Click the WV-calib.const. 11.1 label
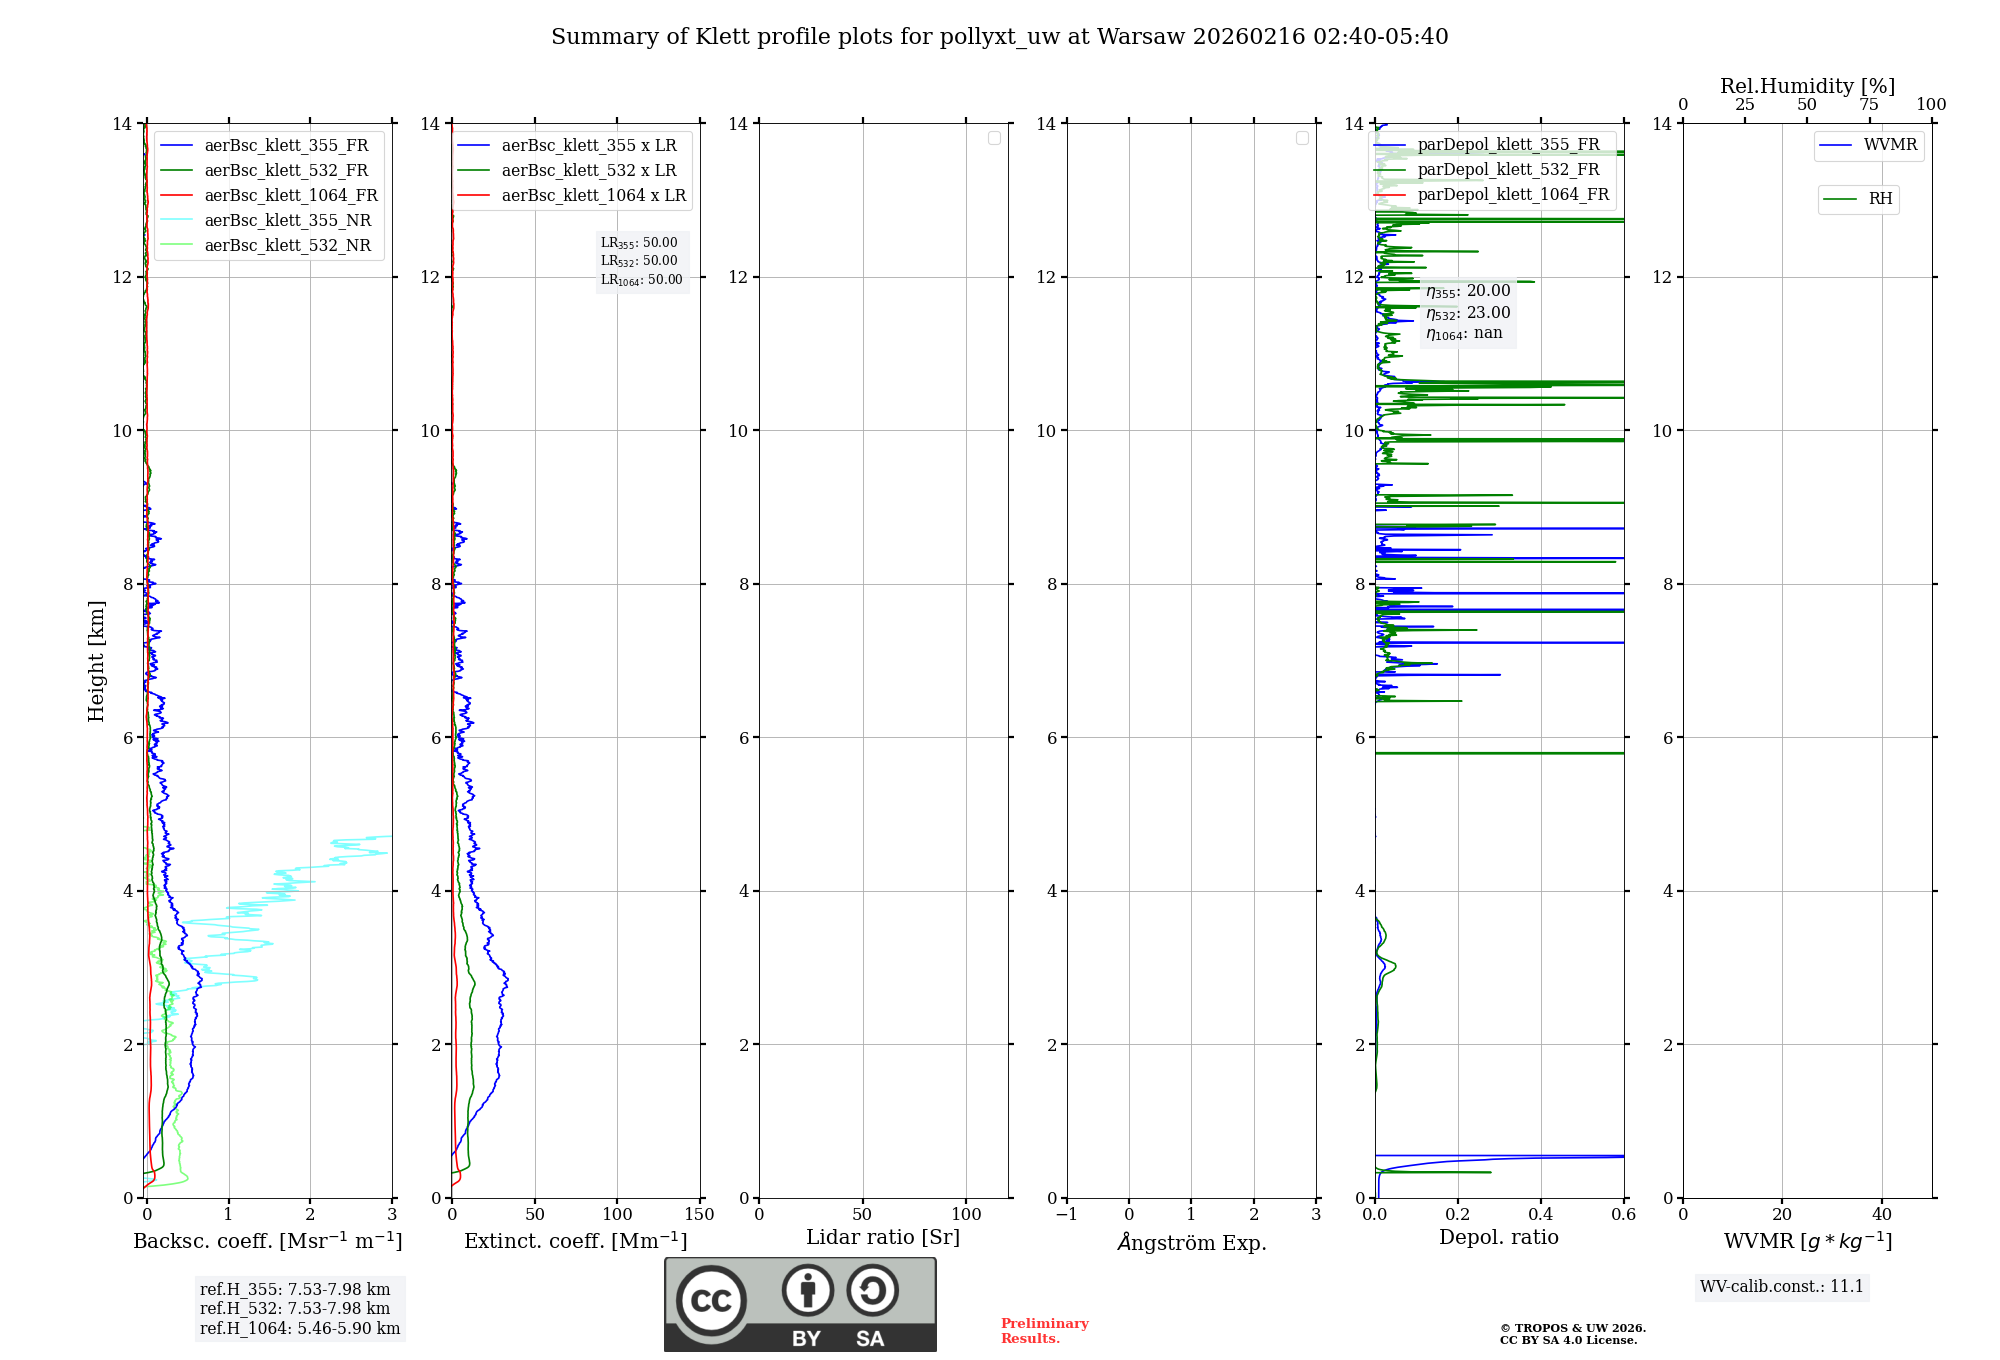Image resolution: width=2000 pixels, height=1360 pixels. [x=1781, y=1286]
